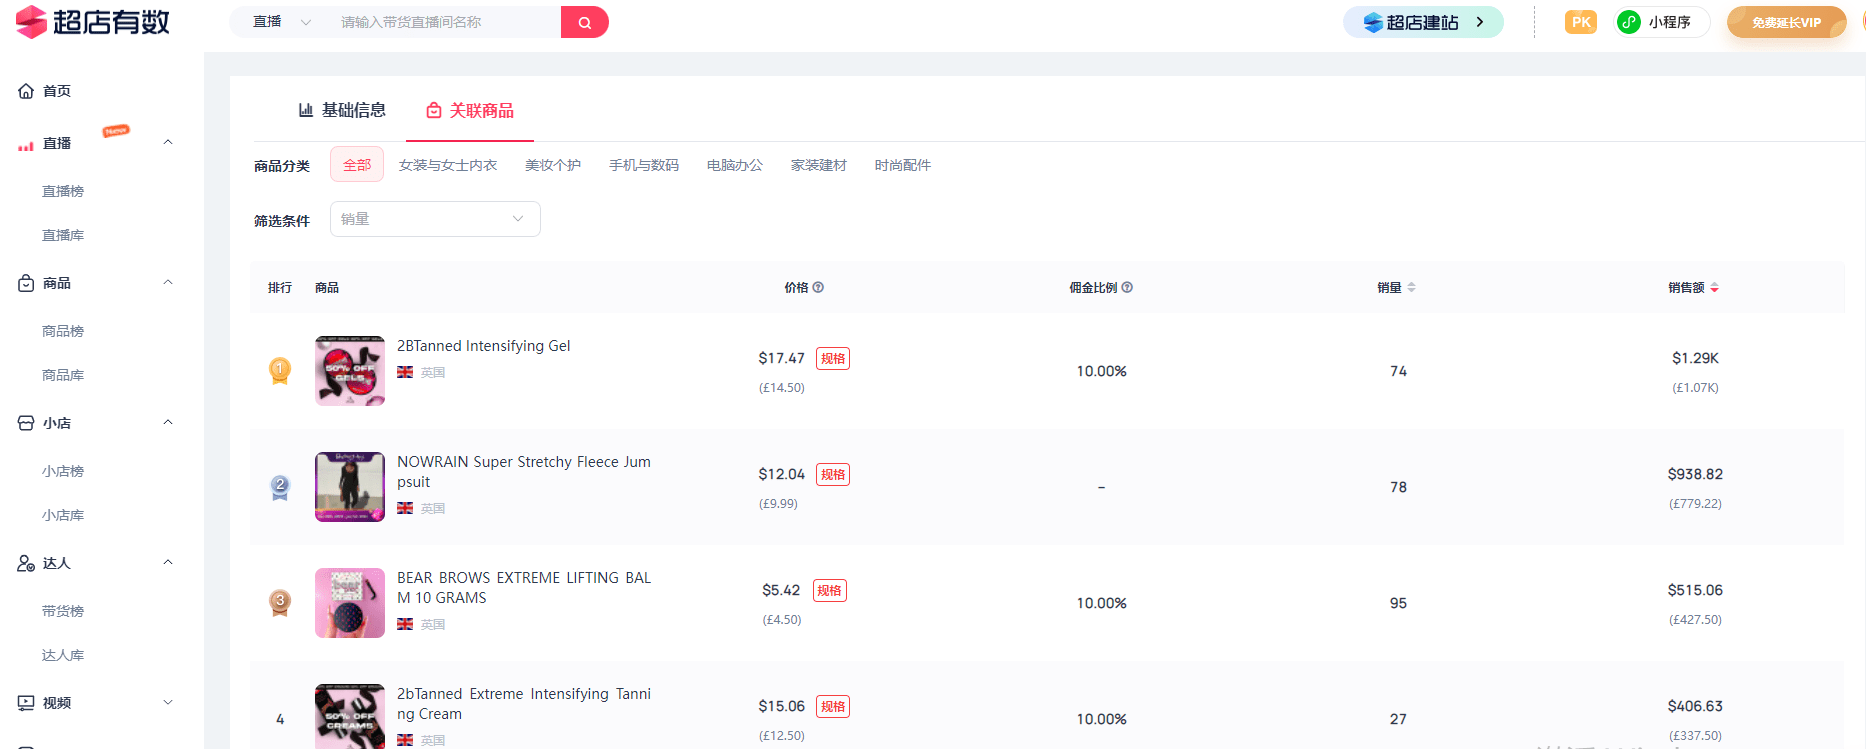
Task: Click the UK flag under NOWRAIN Jumpsuit
Action: tap(405, 508)
